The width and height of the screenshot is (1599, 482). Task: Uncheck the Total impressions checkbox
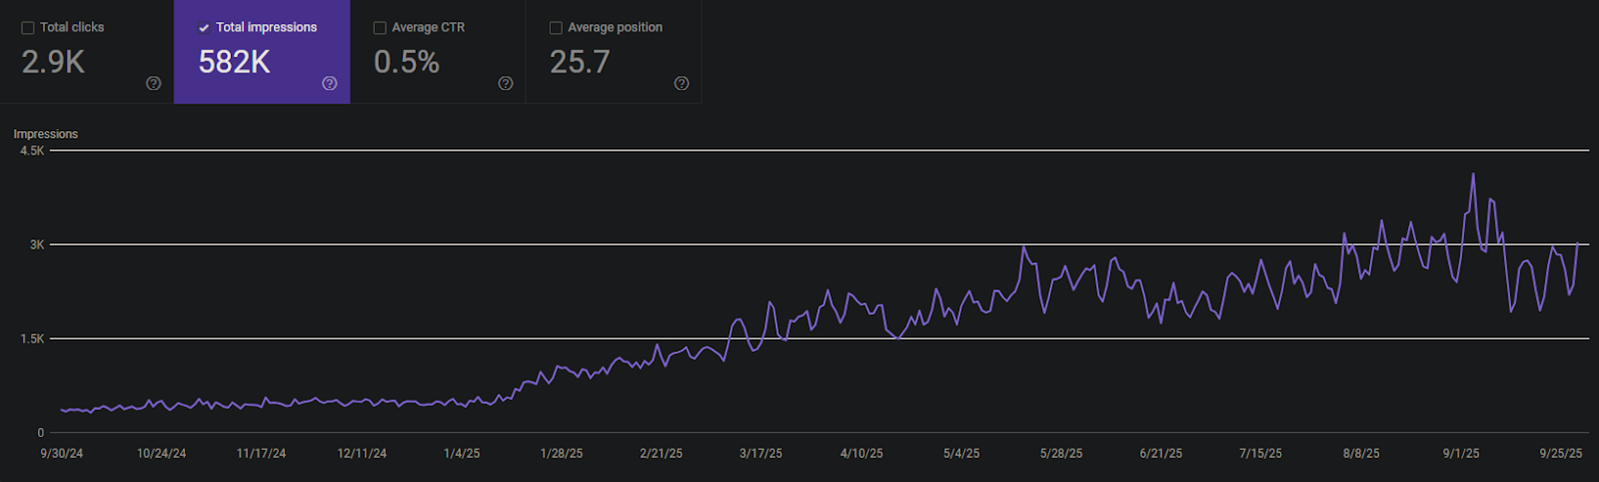pyautogui.click(x=204, y=28)
